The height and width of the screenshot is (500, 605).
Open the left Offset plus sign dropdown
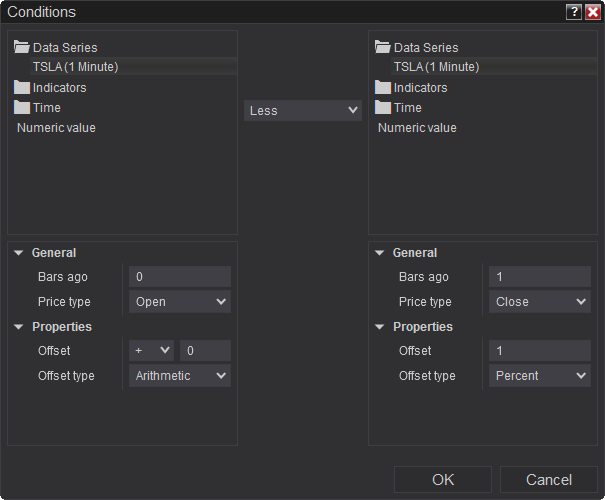pyautogui.click(x=152, y=351)
